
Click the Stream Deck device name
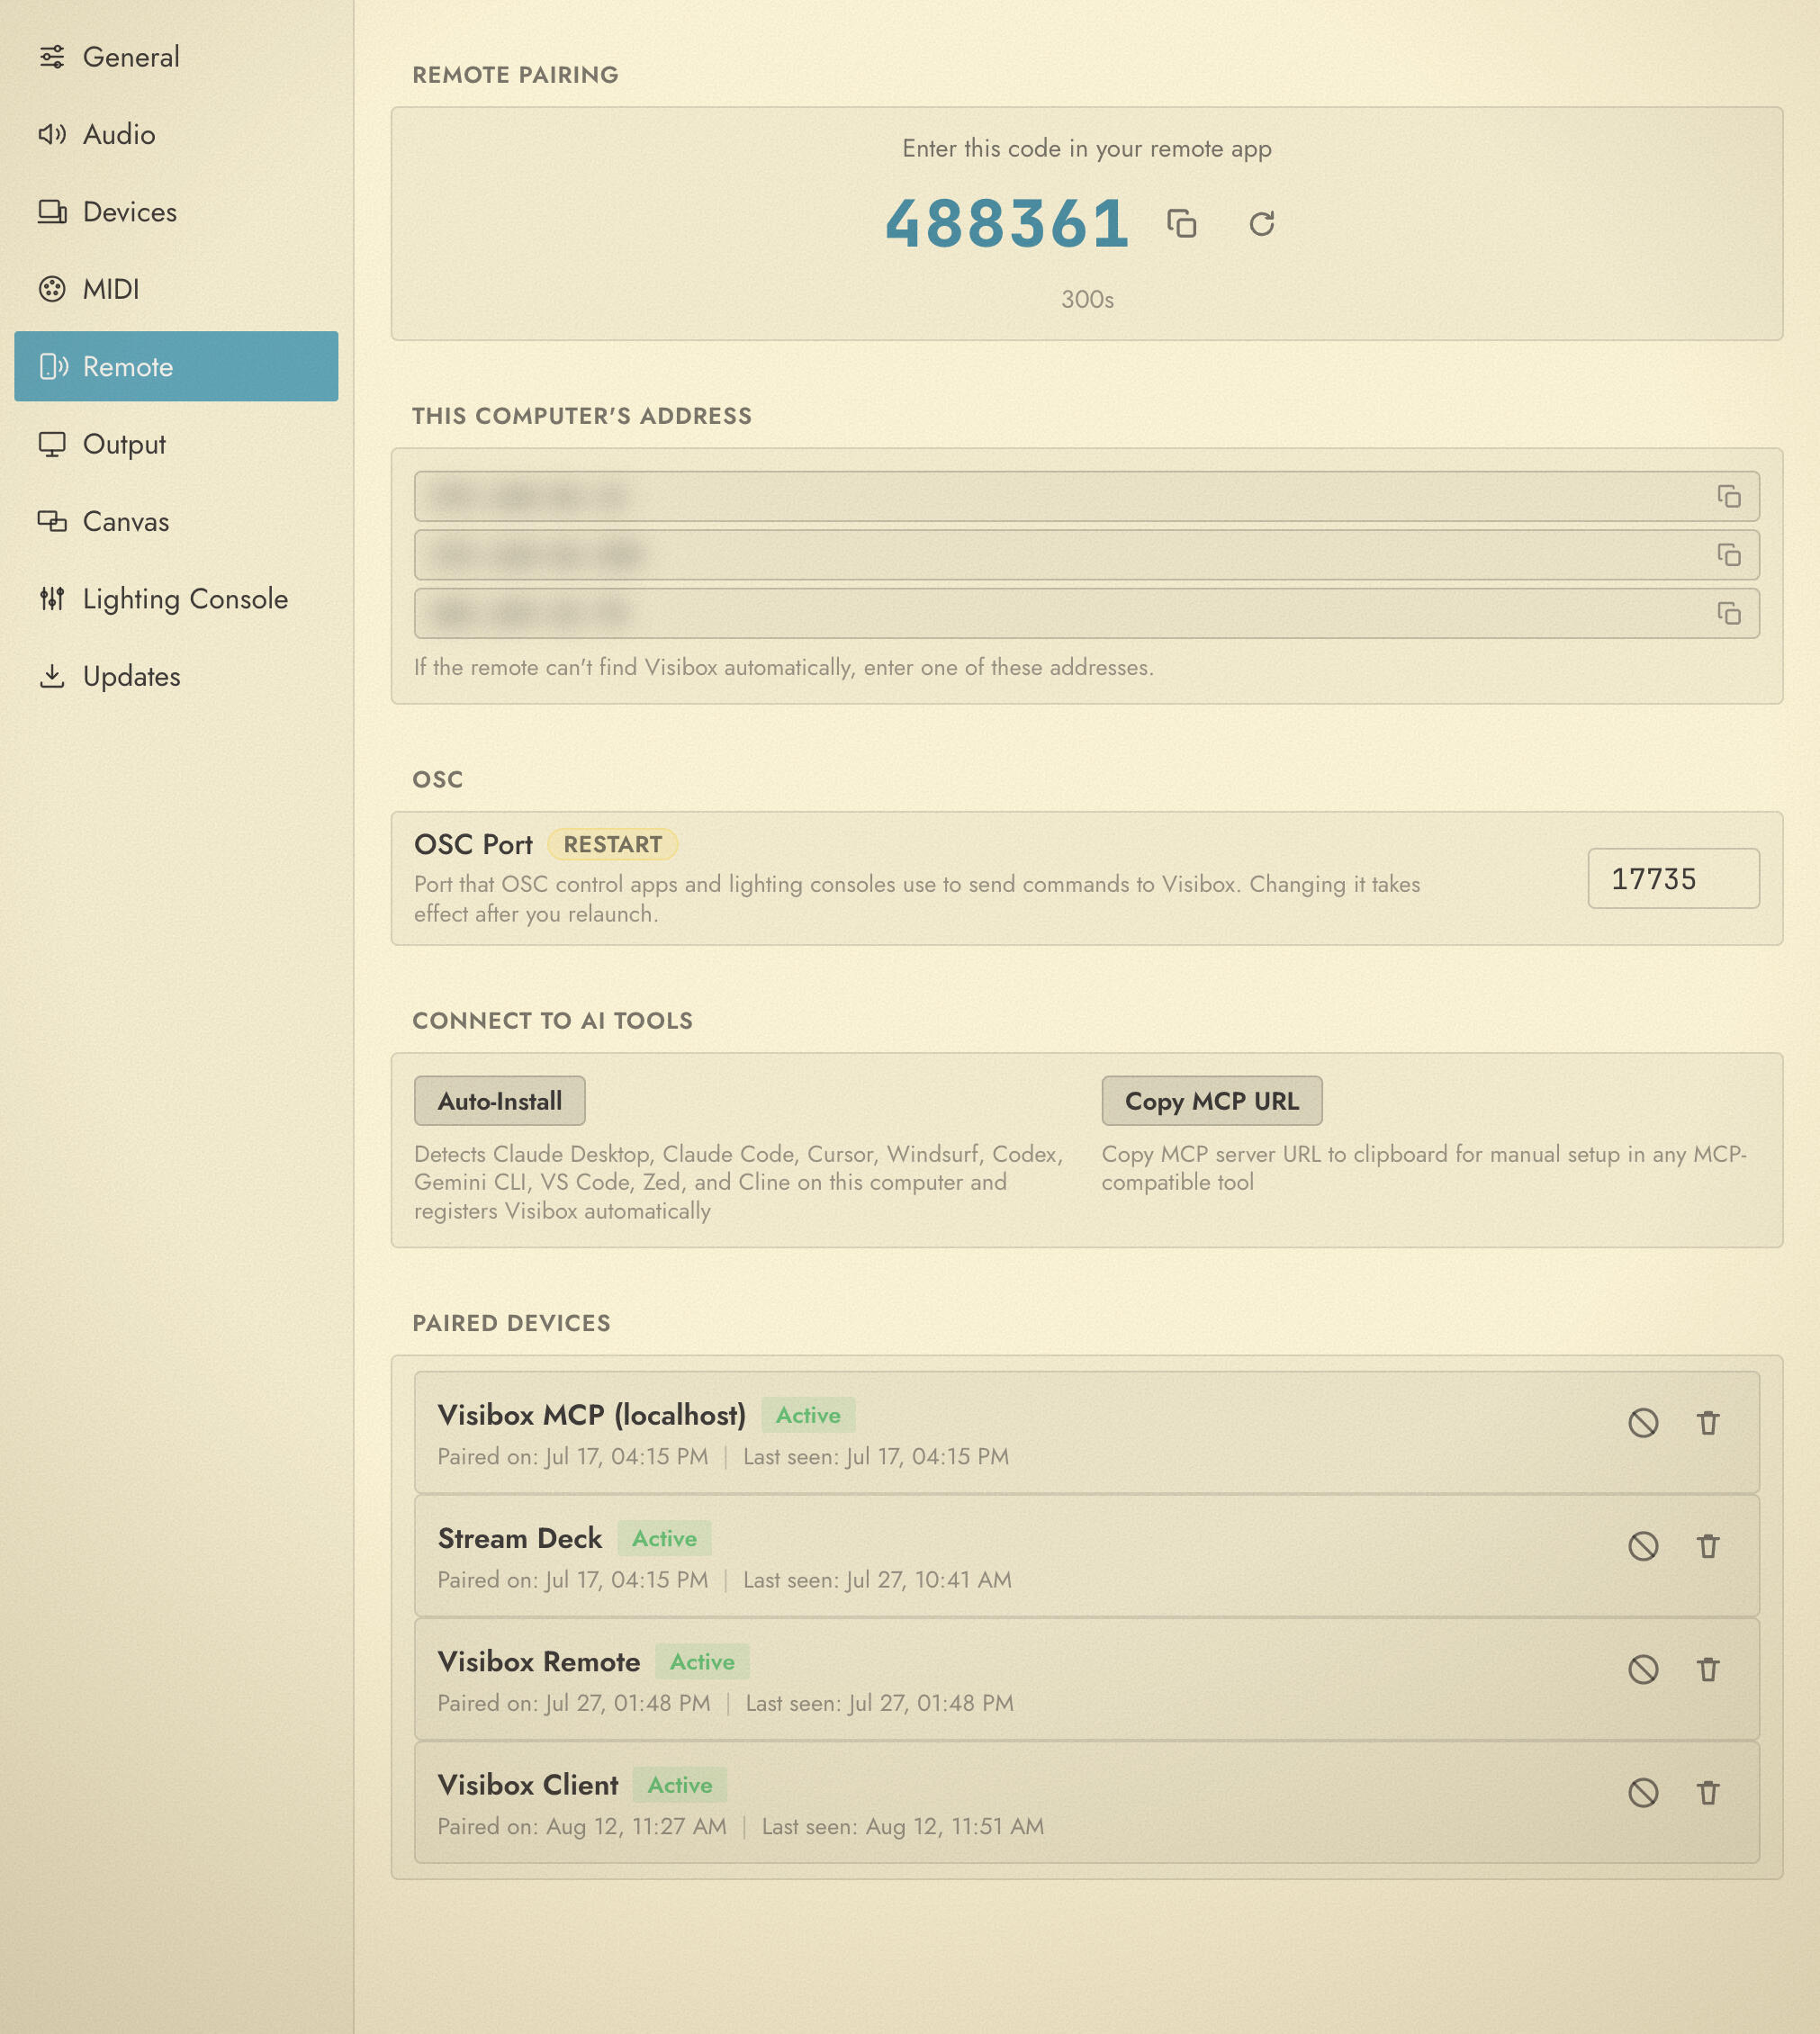520,1538
